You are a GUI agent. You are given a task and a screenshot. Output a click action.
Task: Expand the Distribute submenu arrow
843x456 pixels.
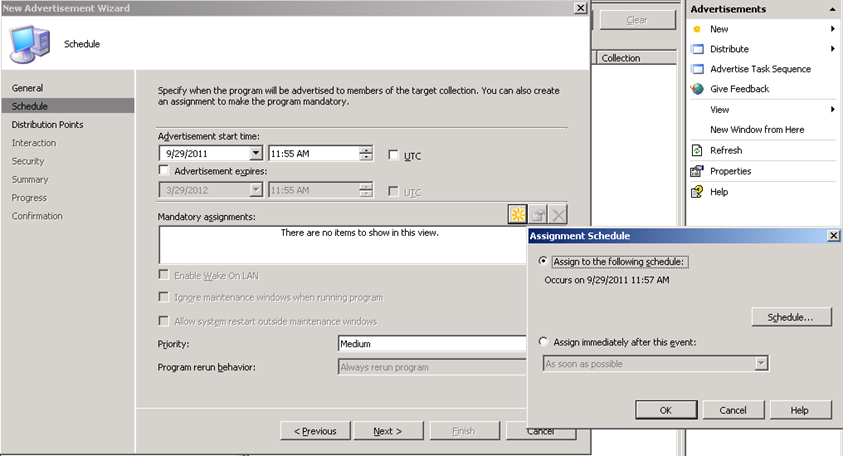(x=833, y=49)
